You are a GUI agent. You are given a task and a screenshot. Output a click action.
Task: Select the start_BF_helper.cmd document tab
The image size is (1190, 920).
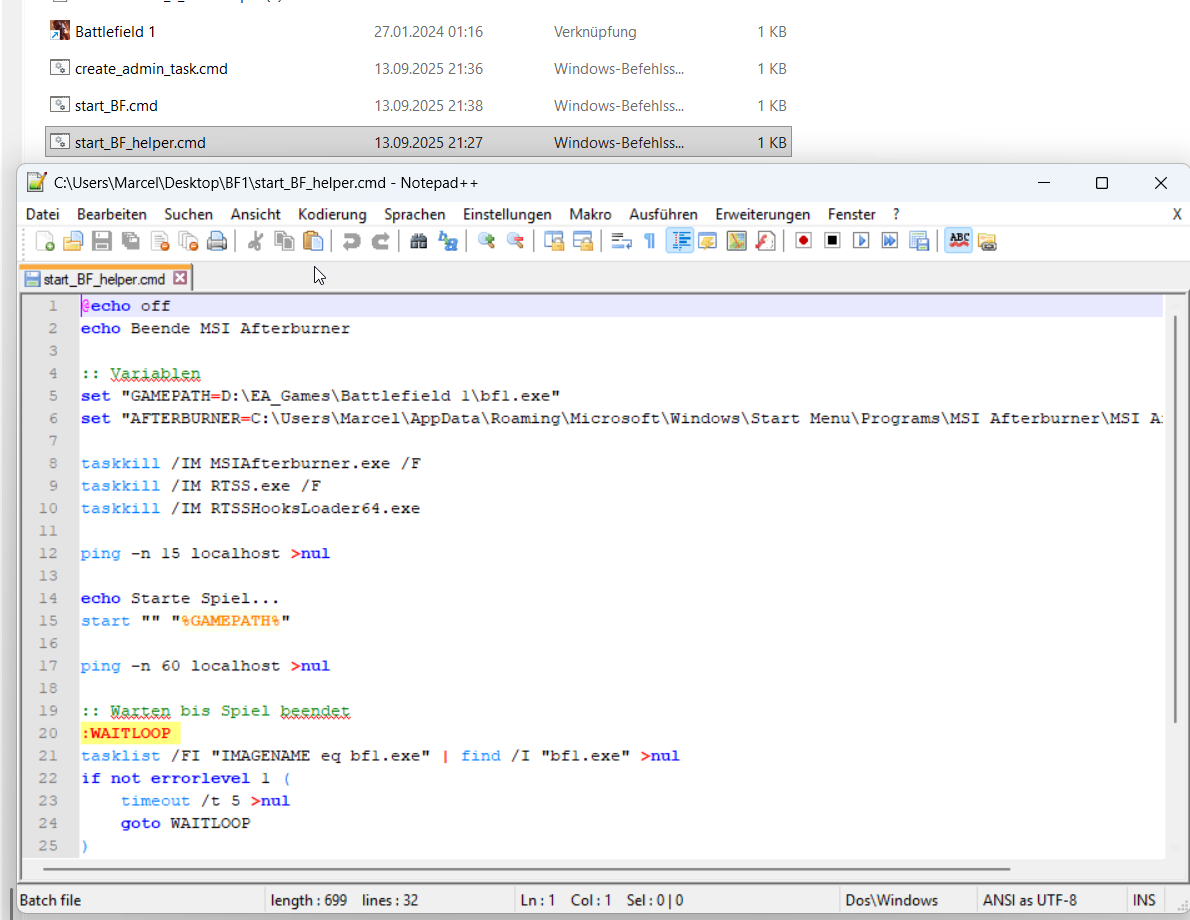105,279
